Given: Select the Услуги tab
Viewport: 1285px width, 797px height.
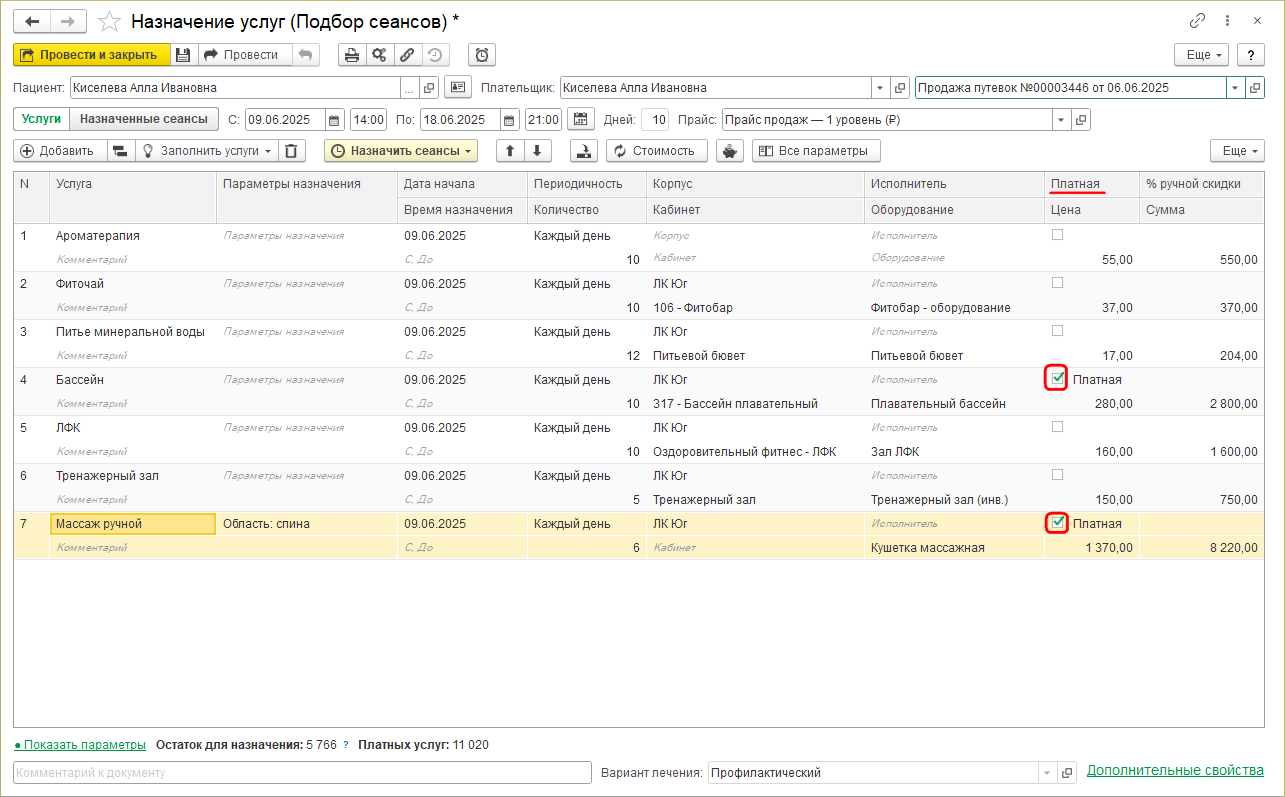Looking at the screenshot, I should point(41,119).
